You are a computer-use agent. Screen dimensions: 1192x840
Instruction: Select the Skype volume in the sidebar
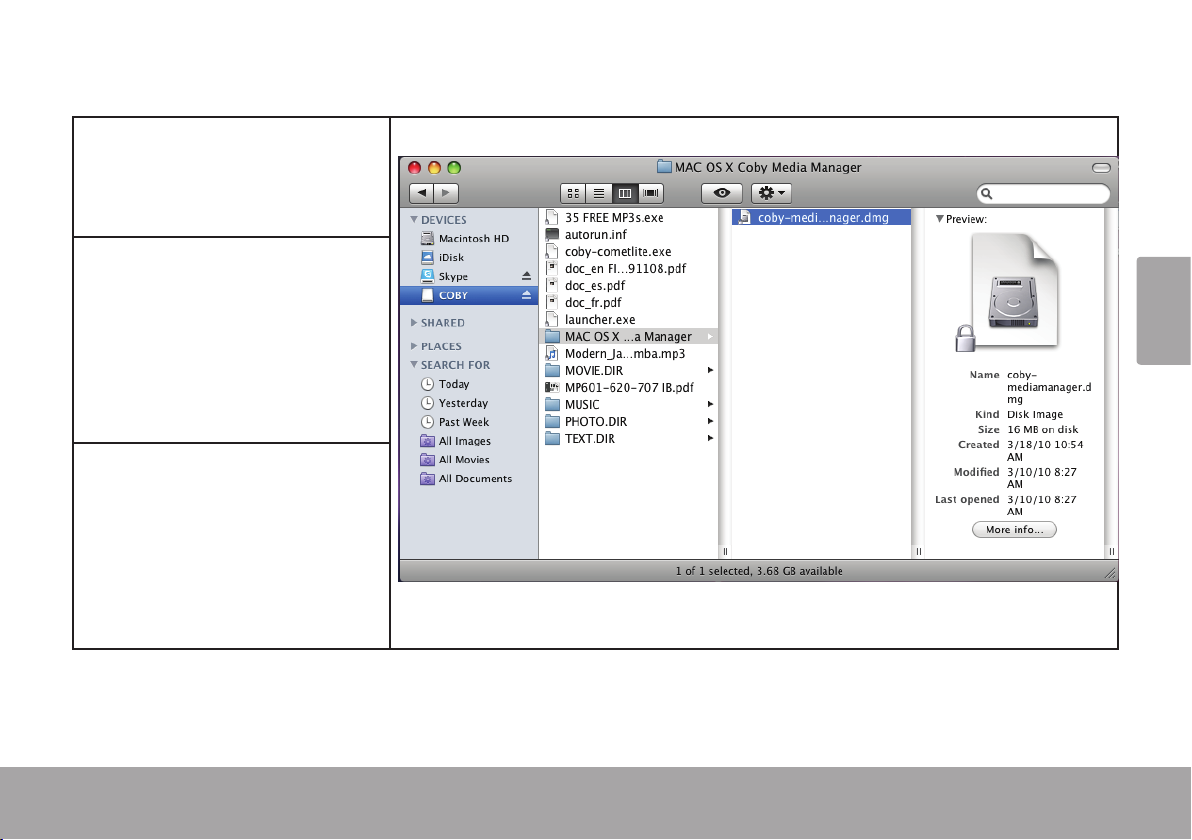coord(469,277)
